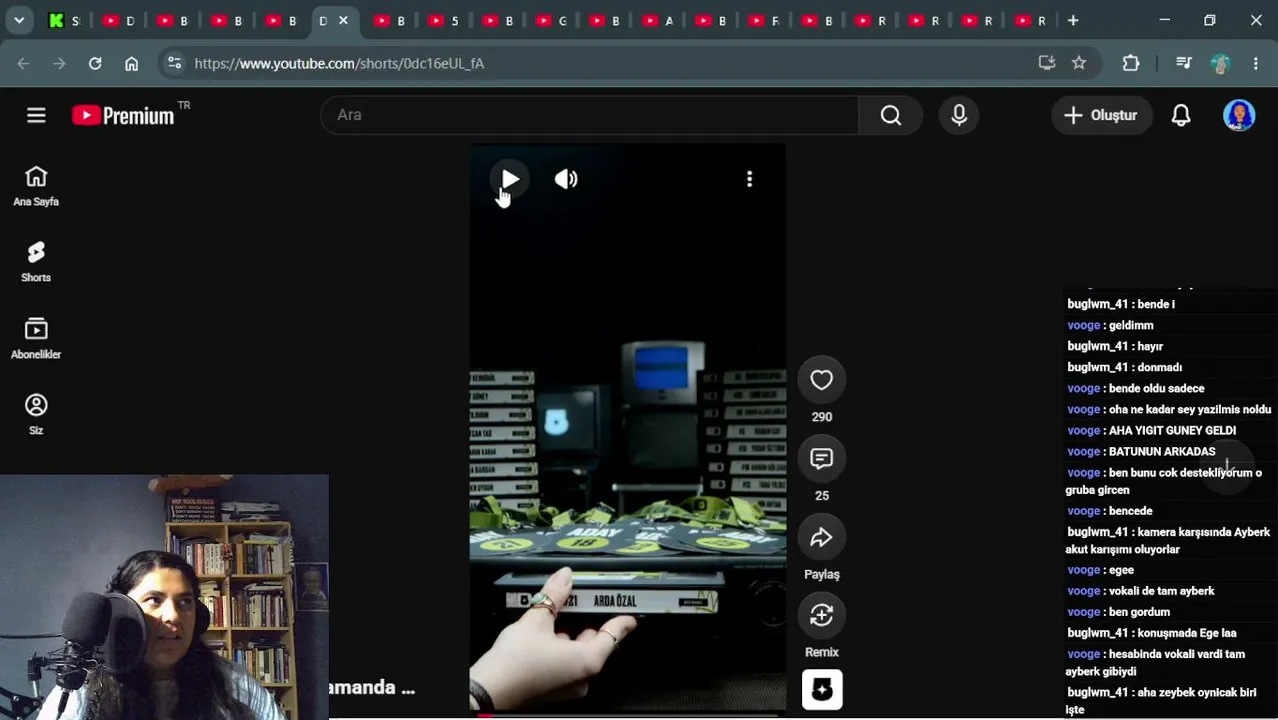Image resolution: width=1278 pixels, height=720 pixels.
Task: Open Ana Sayfa in the sidebar
Action: 36,187
